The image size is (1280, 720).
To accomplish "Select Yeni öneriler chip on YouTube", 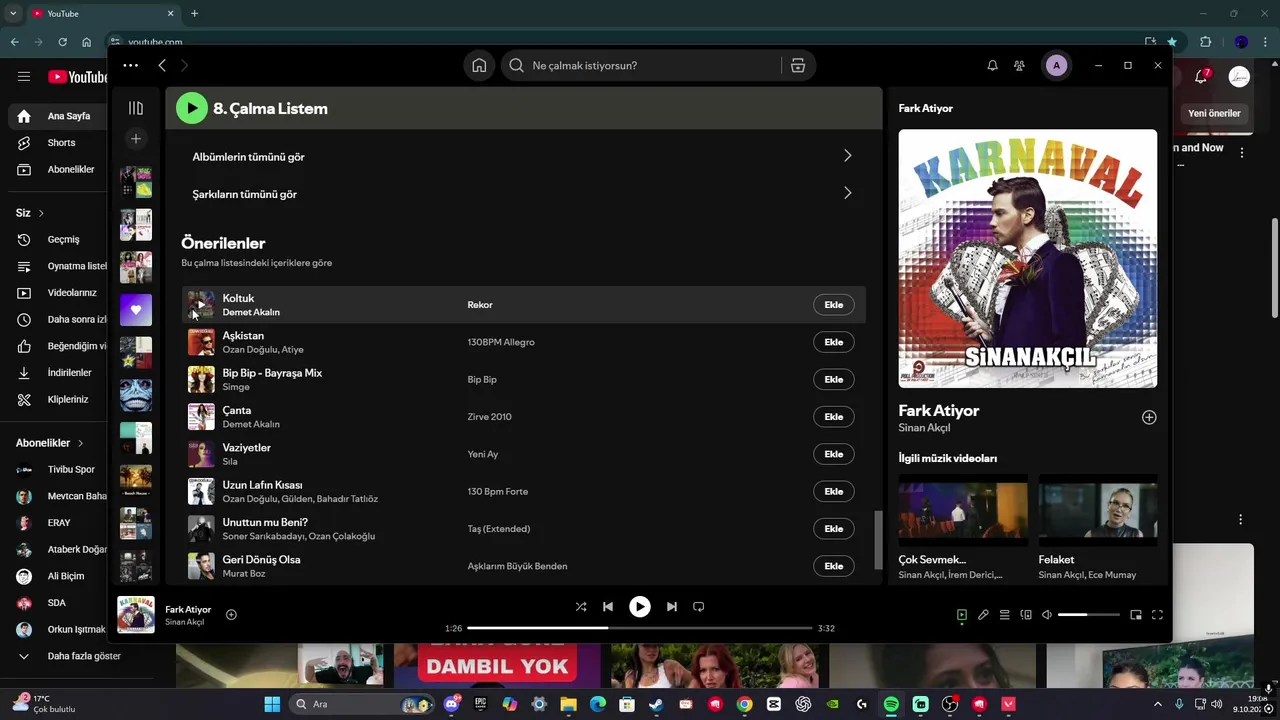I will [x=1214, y=113].
